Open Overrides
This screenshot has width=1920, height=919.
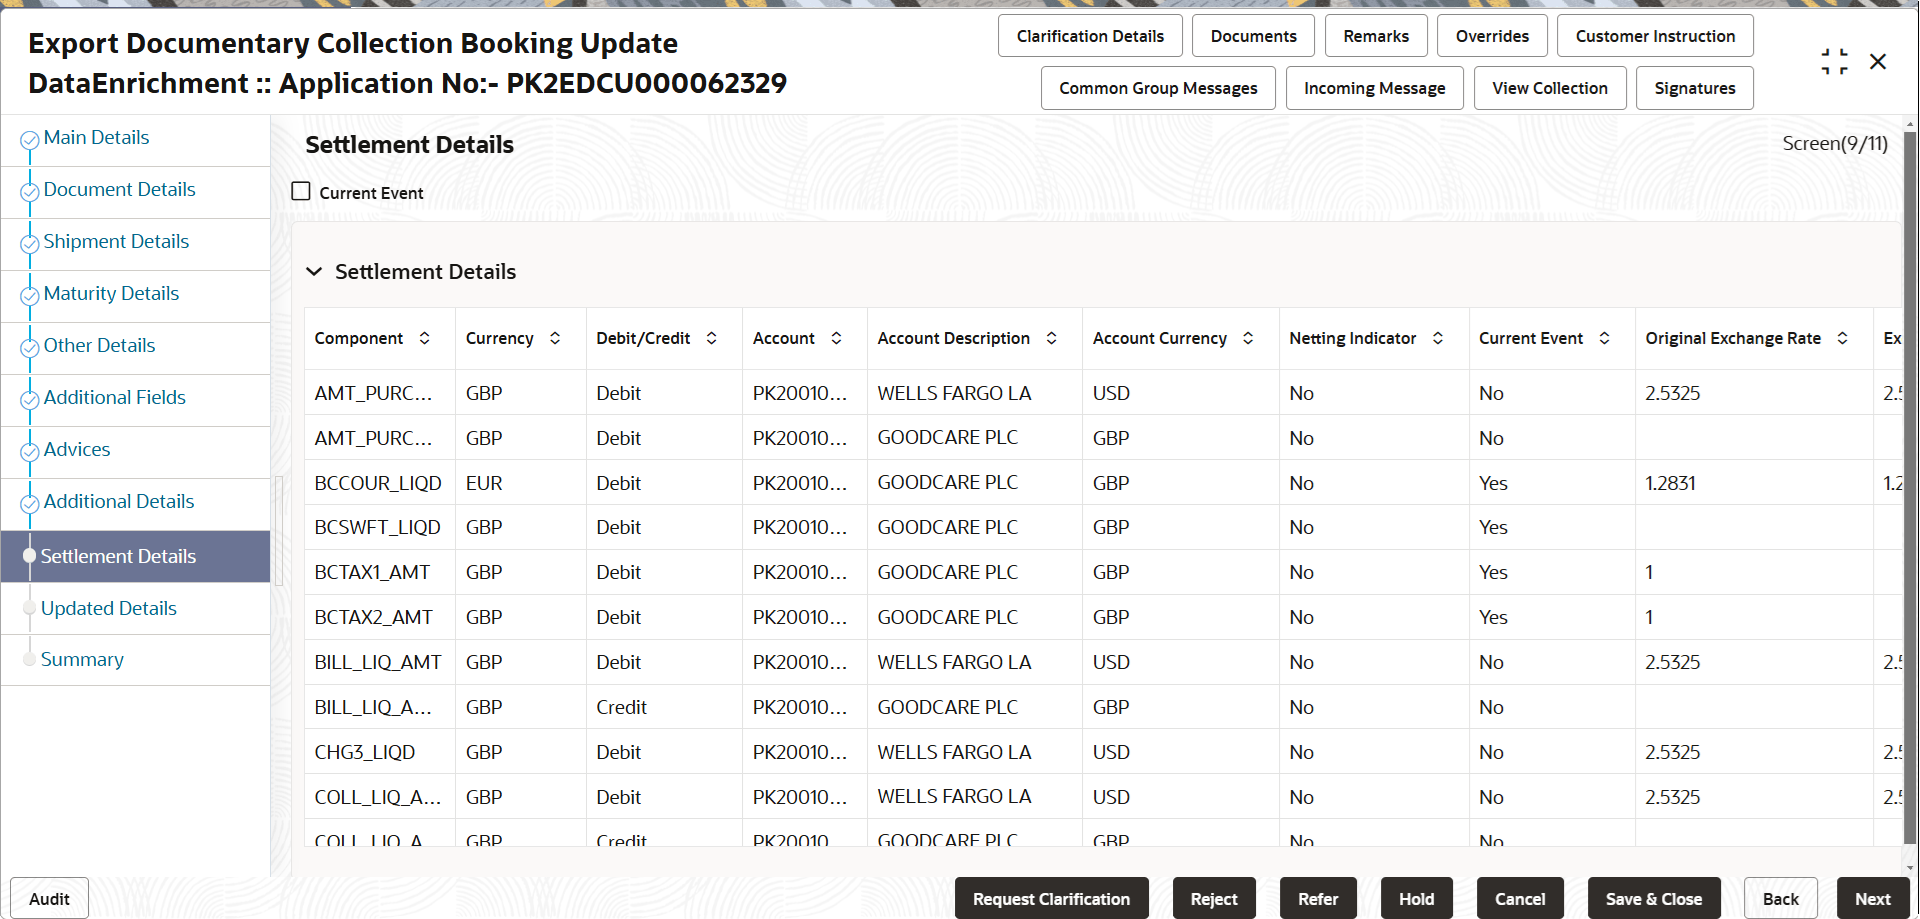(x=1492, y=36)
